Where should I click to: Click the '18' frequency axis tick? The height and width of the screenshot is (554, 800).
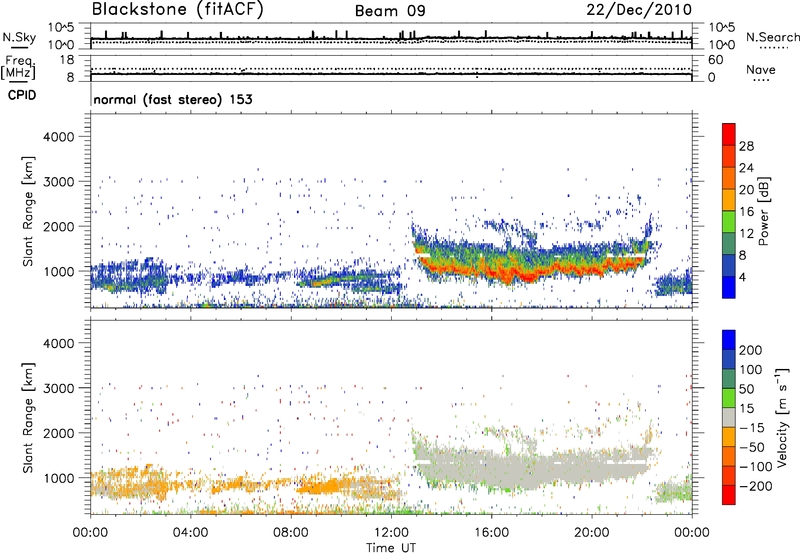[67, 60]
